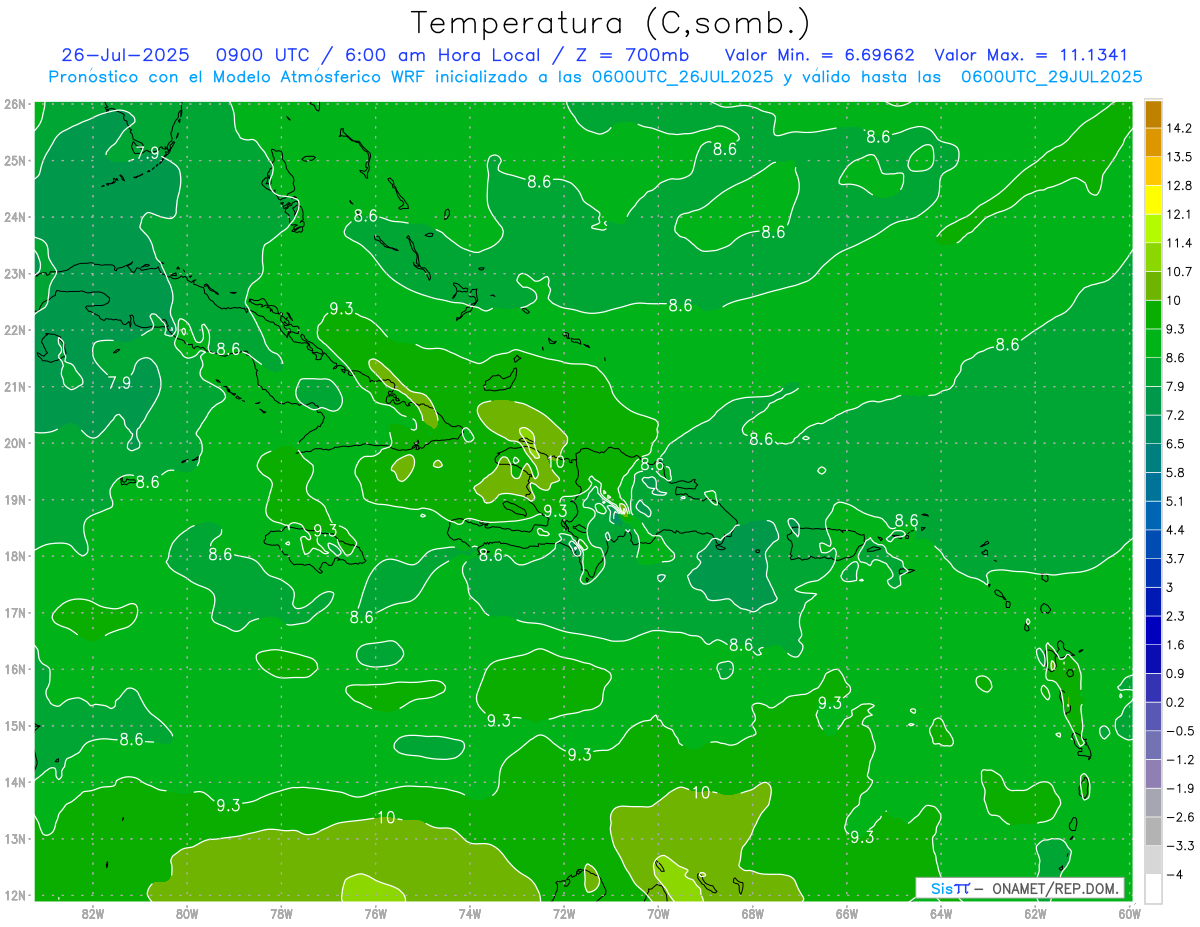Screen dimensions: 1200x927
Task: Click the "78W" longitude axis label
Action: tap(281, 913)
